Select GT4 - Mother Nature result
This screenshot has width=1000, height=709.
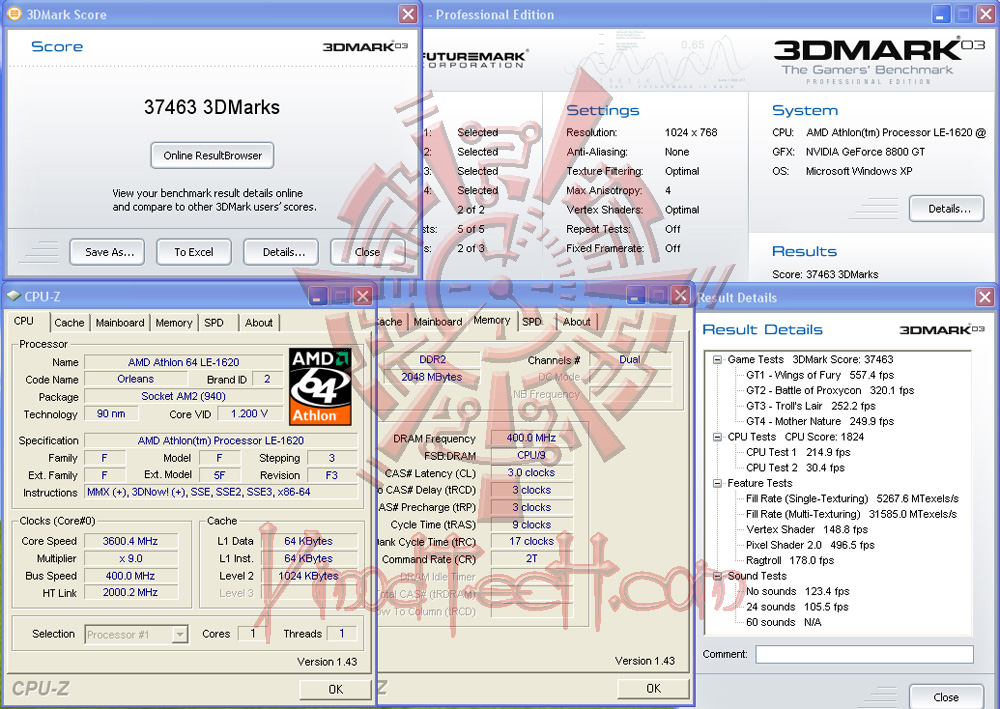click(820, 421)
